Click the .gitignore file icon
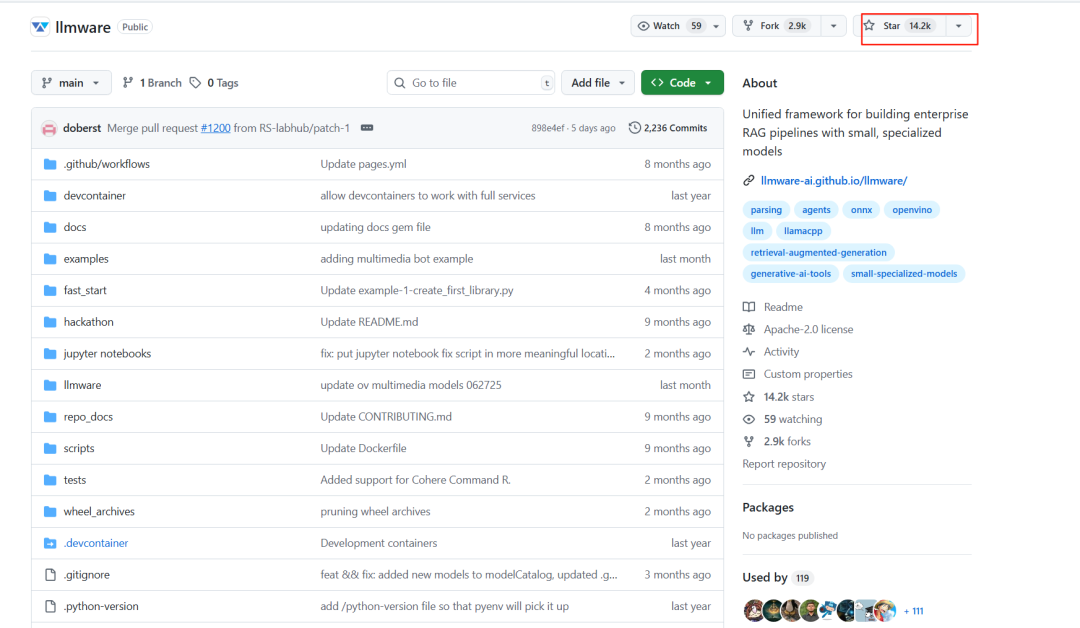The height and width of the screenshot is (628, 1080). [x=50, y=575]
